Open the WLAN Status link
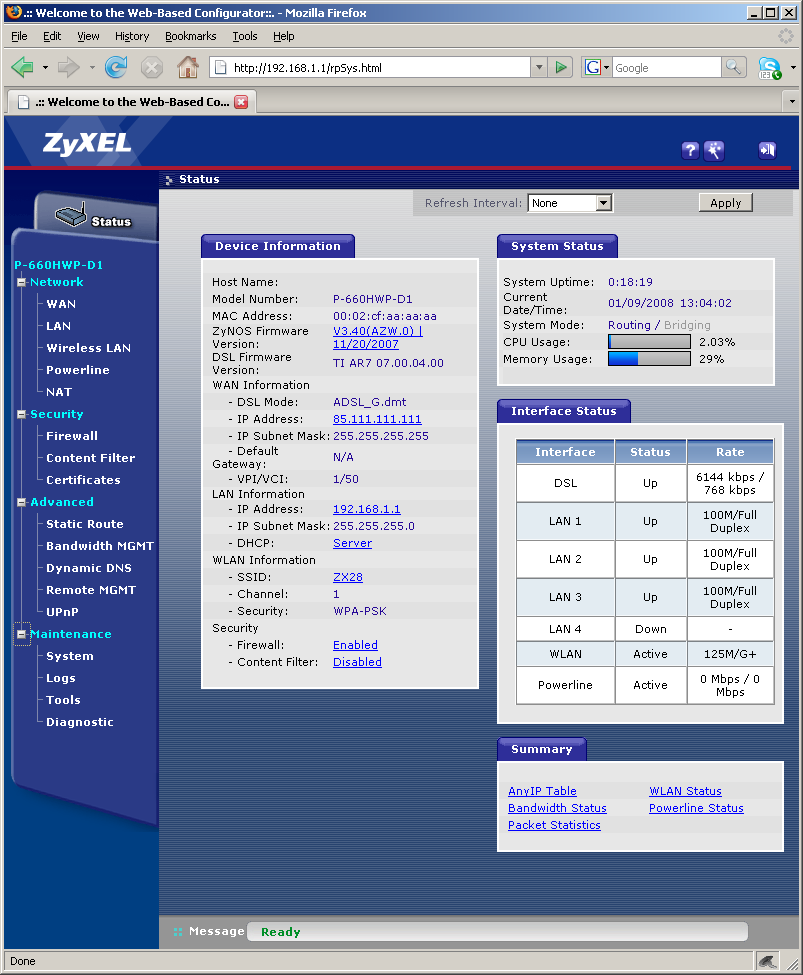Viewport: 803px width, 975px height. [685, 792]
